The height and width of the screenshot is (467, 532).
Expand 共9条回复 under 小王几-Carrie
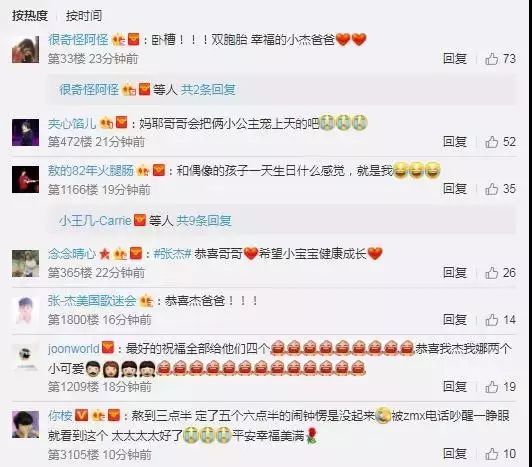pos(204,221)
